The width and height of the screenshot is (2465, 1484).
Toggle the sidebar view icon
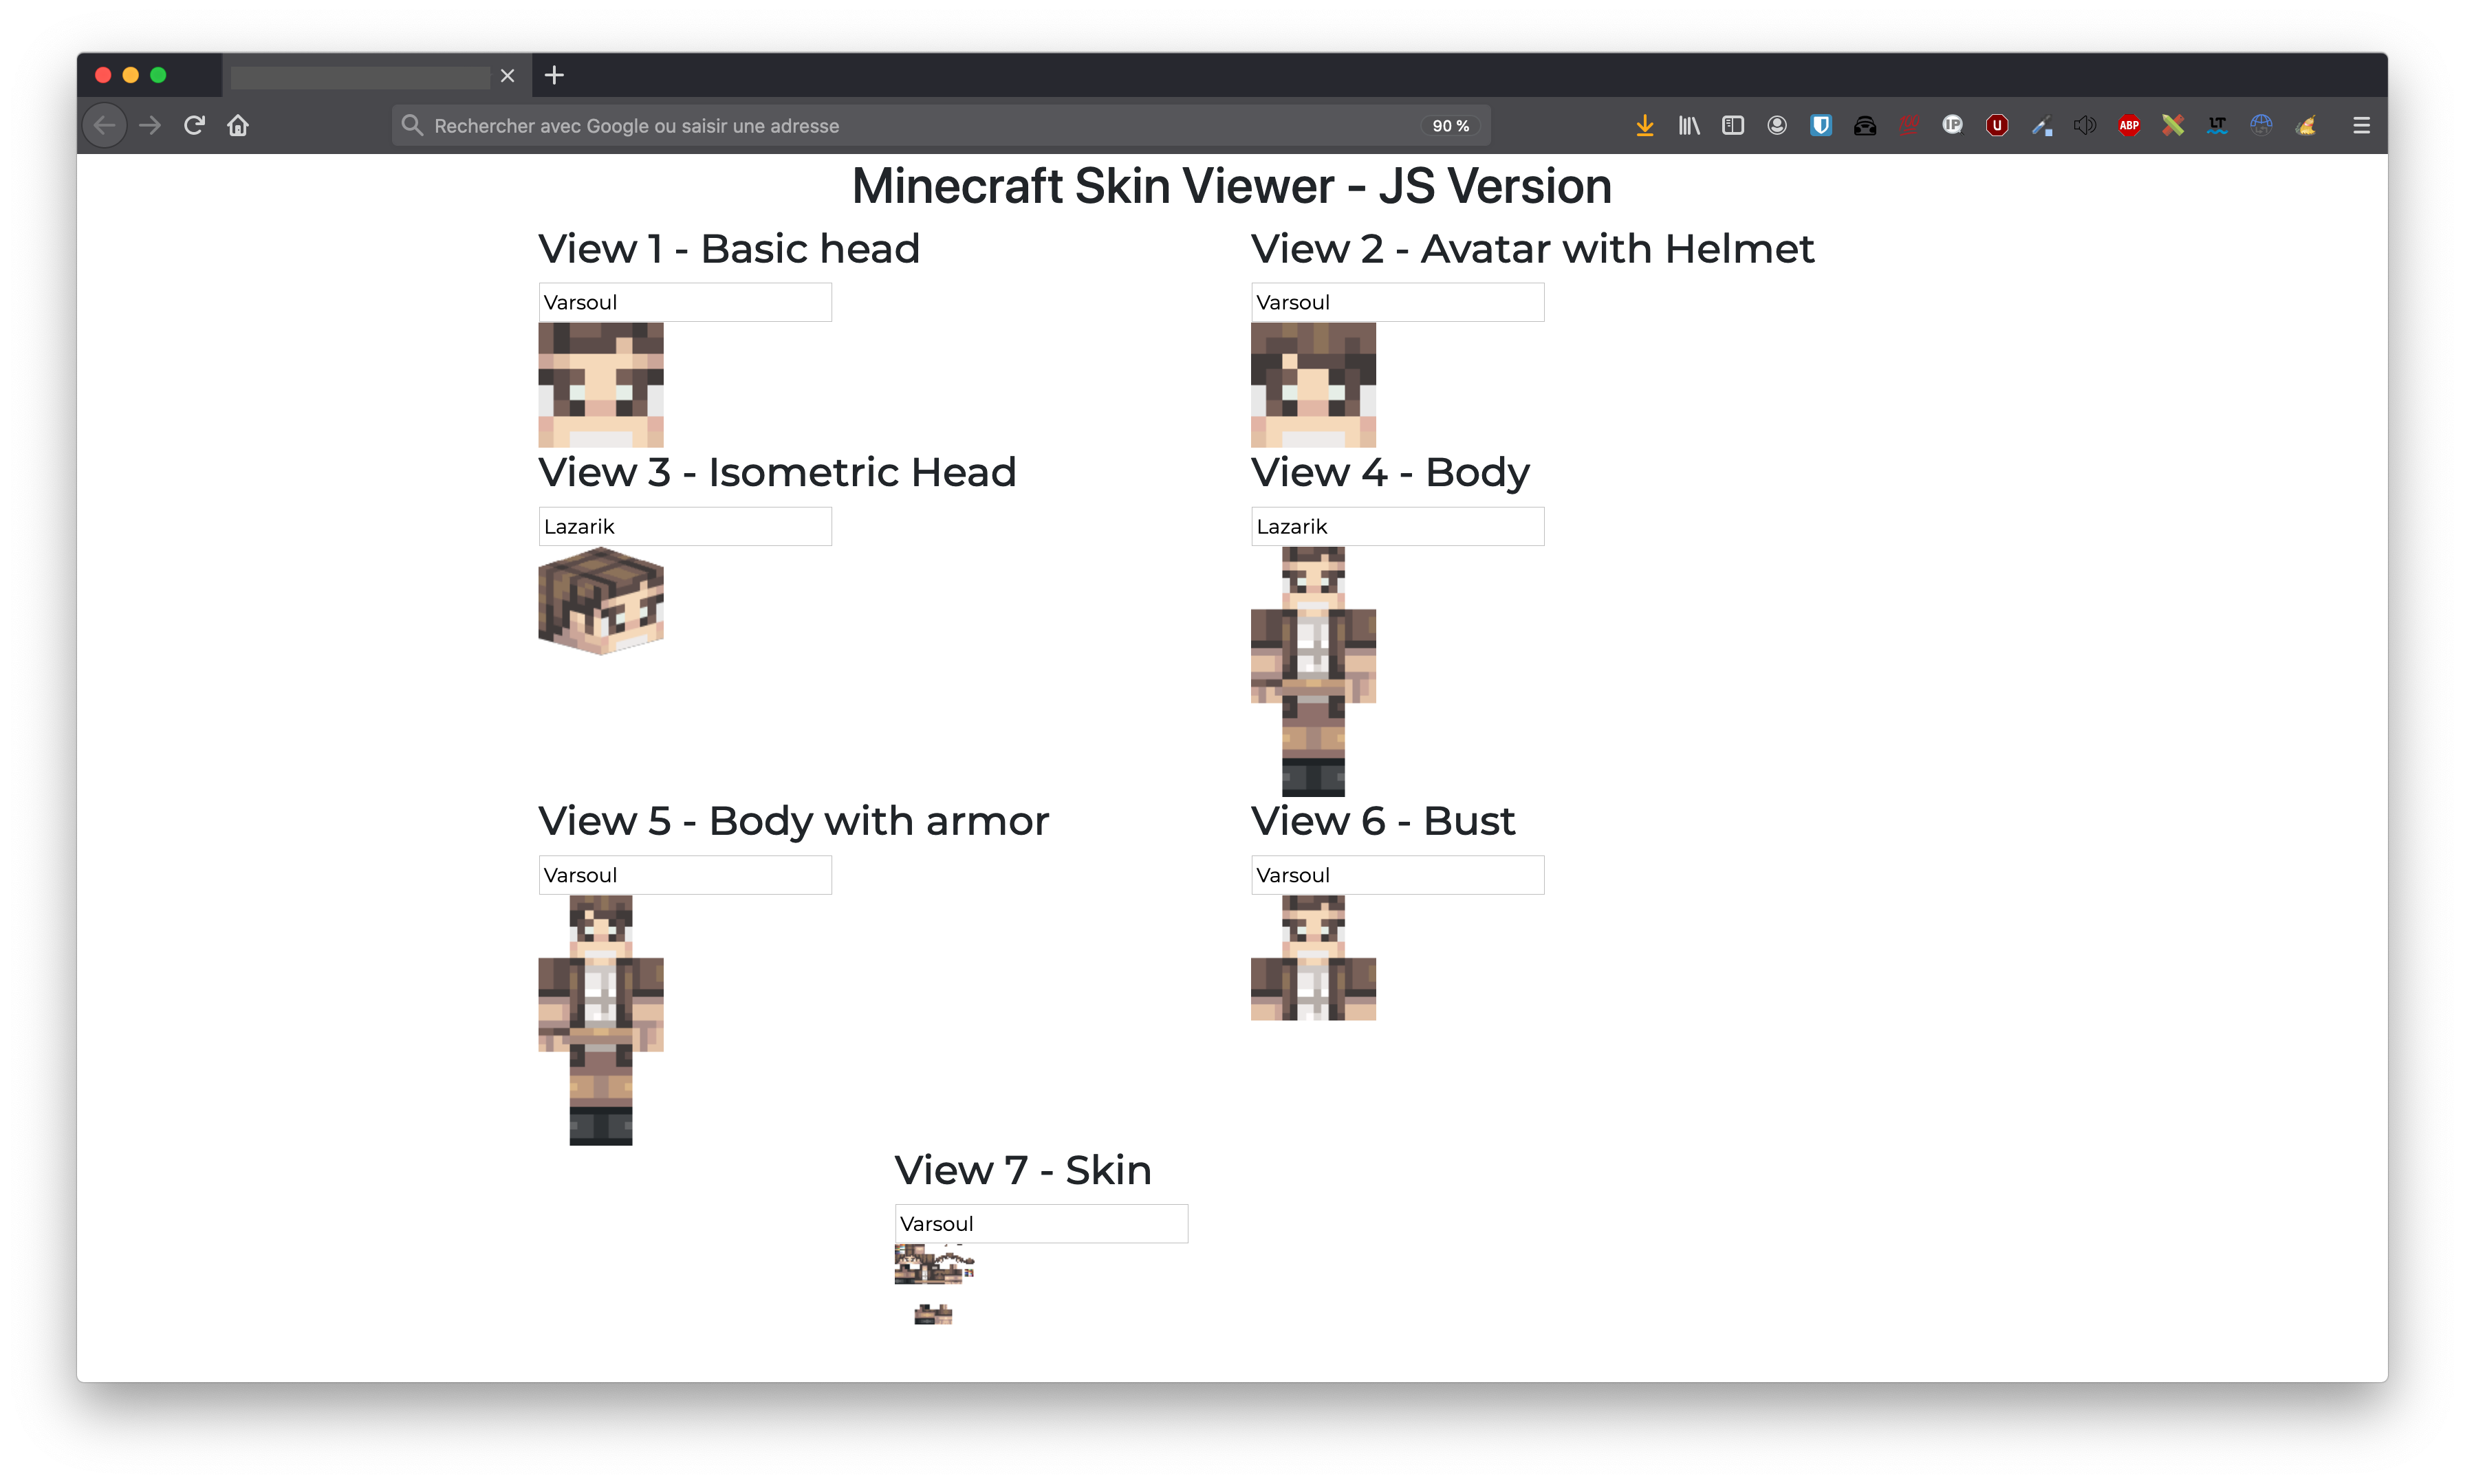1732,125
